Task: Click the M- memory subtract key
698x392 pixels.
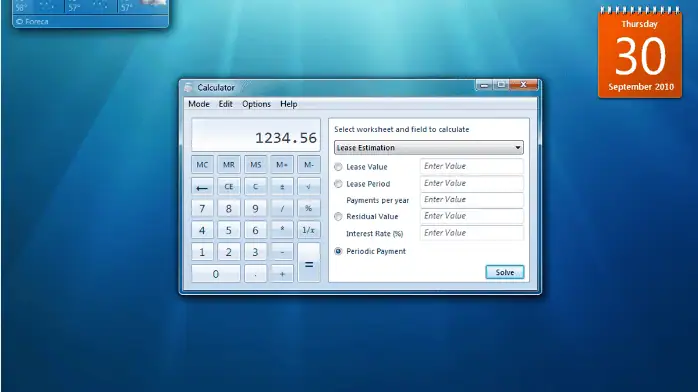Action: coord(308,165)
